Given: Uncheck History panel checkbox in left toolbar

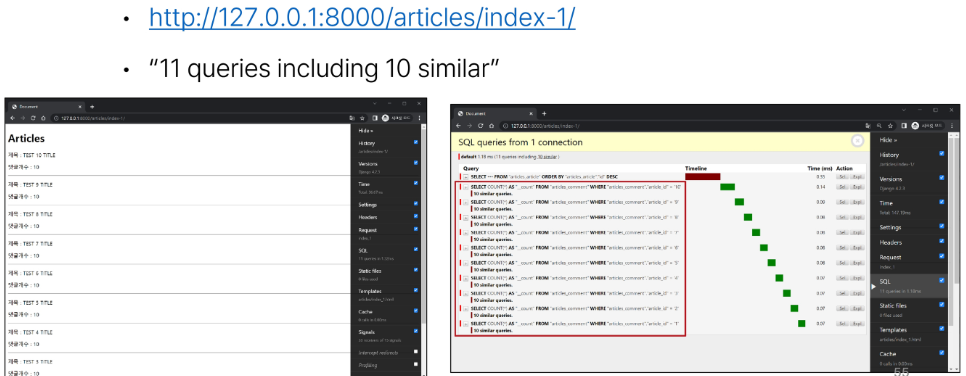Looking at the screenshot, I should click(x=416, y=142).
